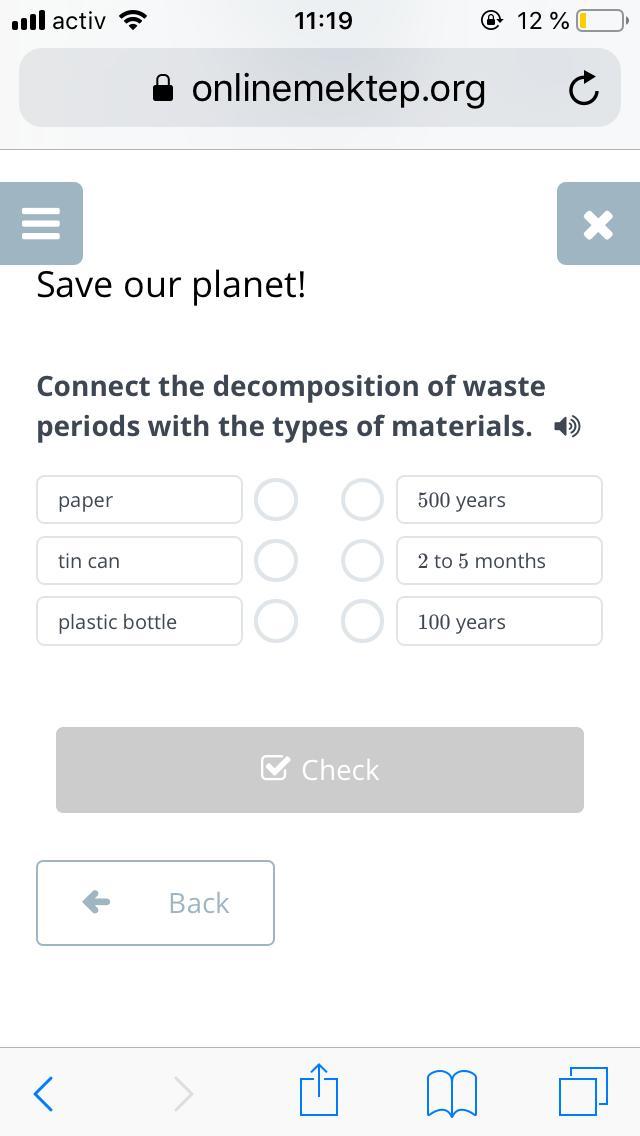The width and height of the screenshot is (640, 1136).
Task: Reload the page in Safari
Action: pos(583,89)
